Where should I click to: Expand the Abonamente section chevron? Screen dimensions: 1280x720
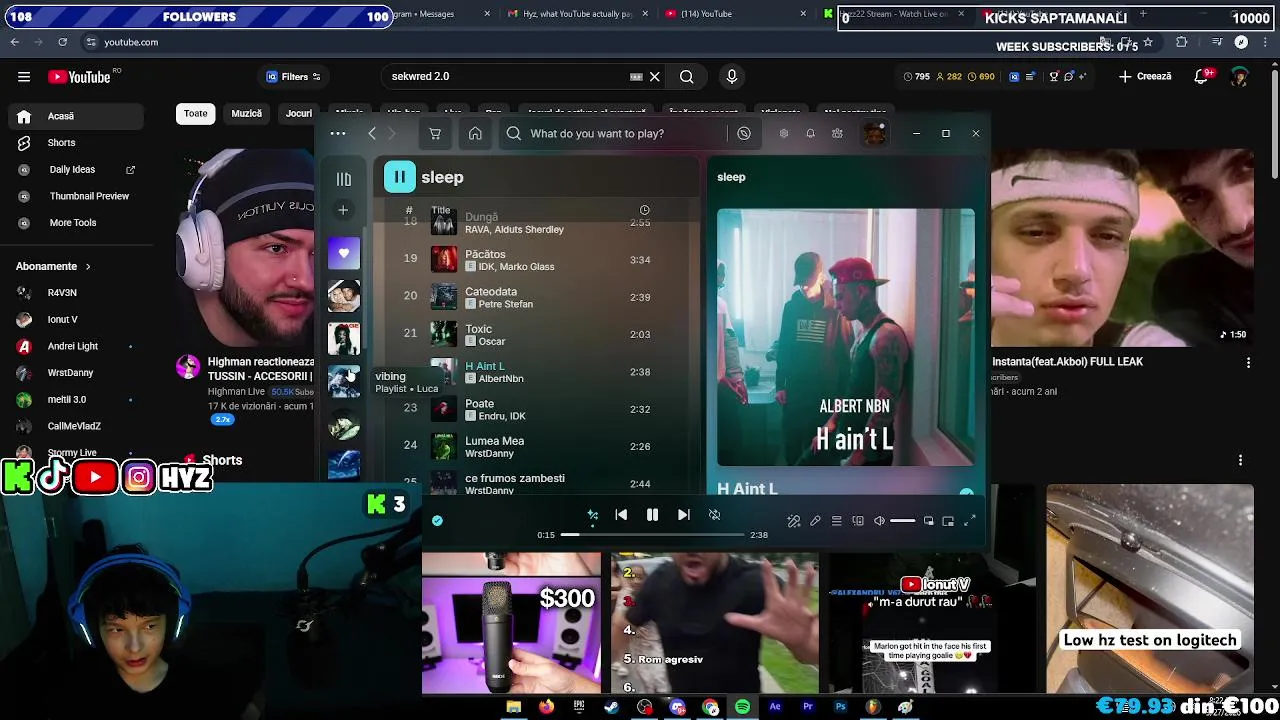point(88,267)
